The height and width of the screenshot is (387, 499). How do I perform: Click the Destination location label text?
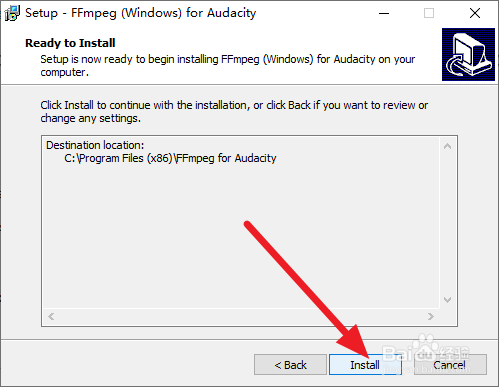(x=95, y=145)
